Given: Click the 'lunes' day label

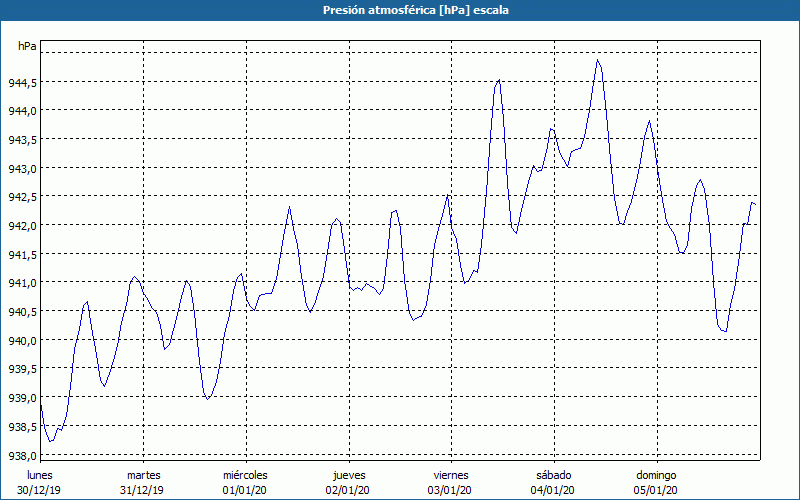Looking at the screenshot, I should point(40,475).
